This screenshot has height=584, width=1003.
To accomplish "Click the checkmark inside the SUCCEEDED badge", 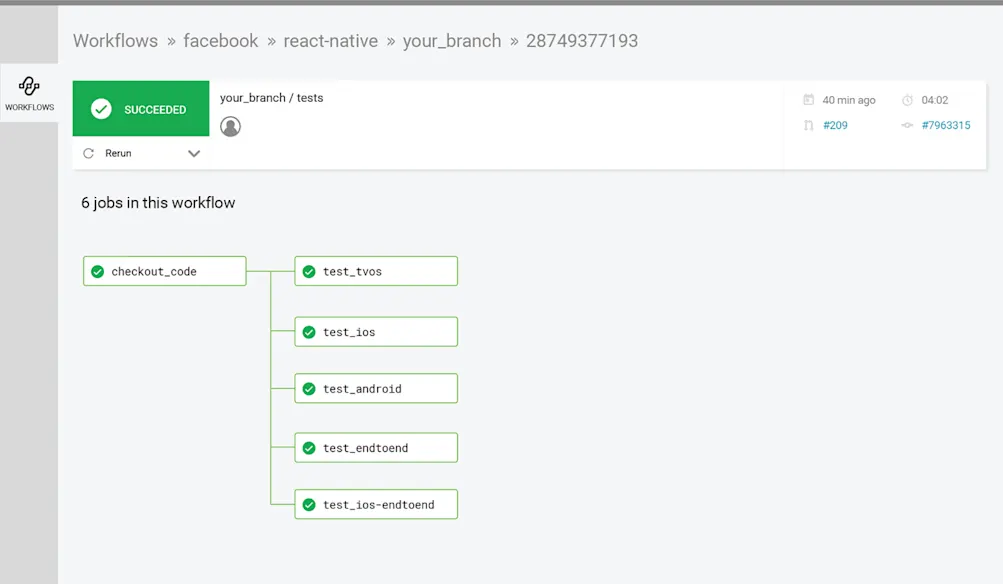I will click(x=100, y=108).
